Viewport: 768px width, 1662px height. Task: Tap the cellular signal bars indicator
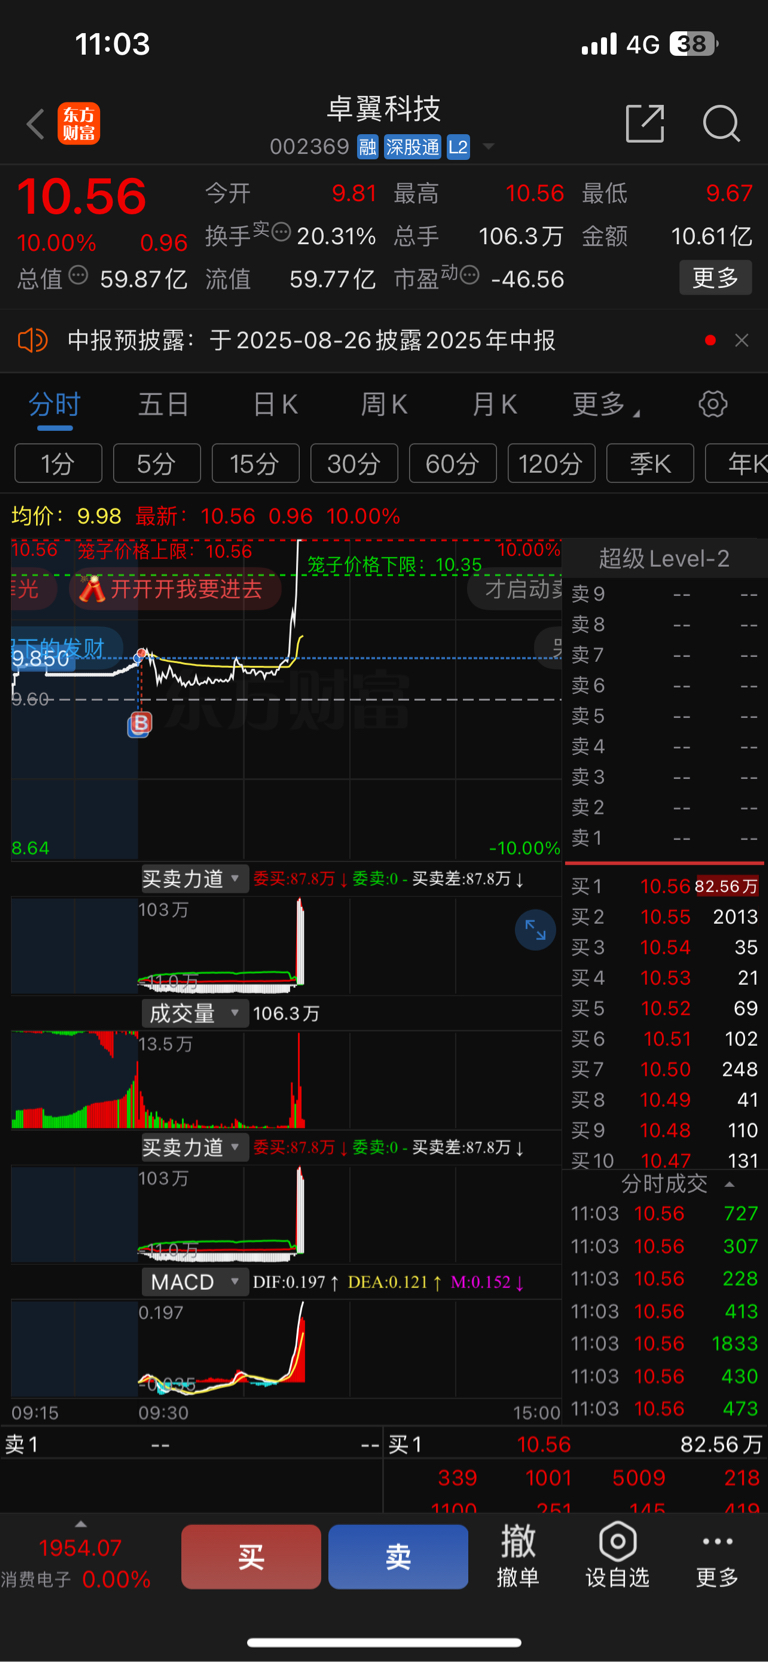pyautogui.click(x=599, y=44)
